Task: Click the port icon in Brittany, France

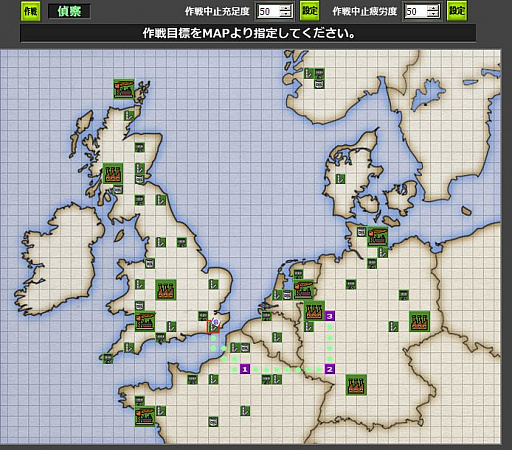Action: [145, 417]
